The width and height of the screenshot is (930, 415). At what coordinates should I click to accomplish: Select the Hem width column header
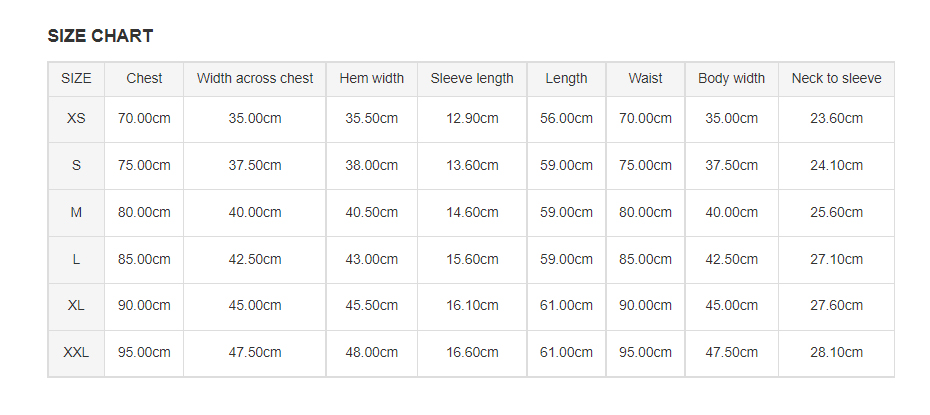372,78
